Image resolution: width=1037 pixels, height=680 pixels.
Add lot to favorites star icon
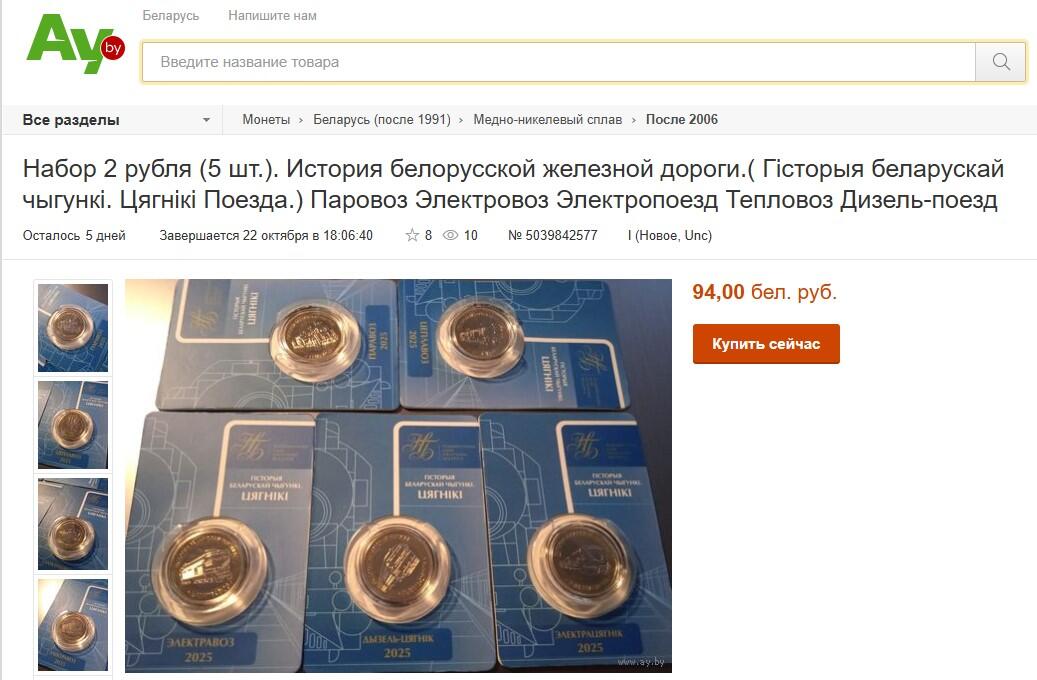pyautogui.click(x=412, y=235)
